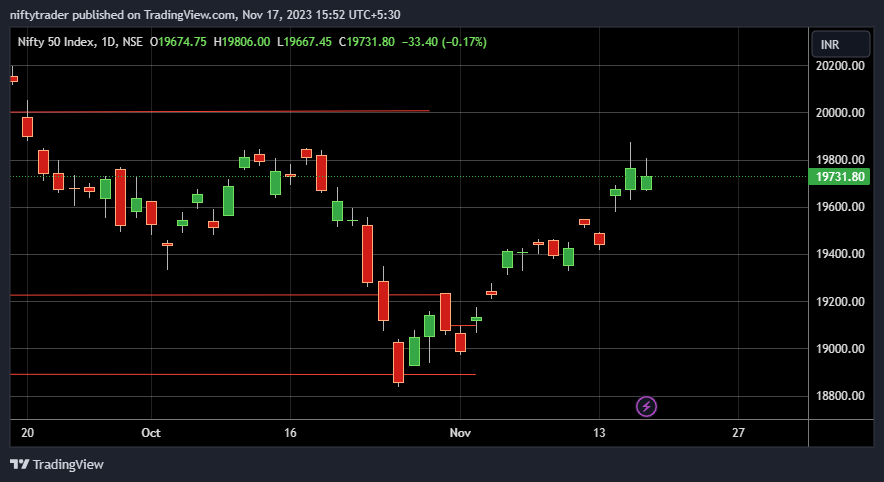Click the Nov date label on time axis
The image size is (884, 482).
[460, 433]
